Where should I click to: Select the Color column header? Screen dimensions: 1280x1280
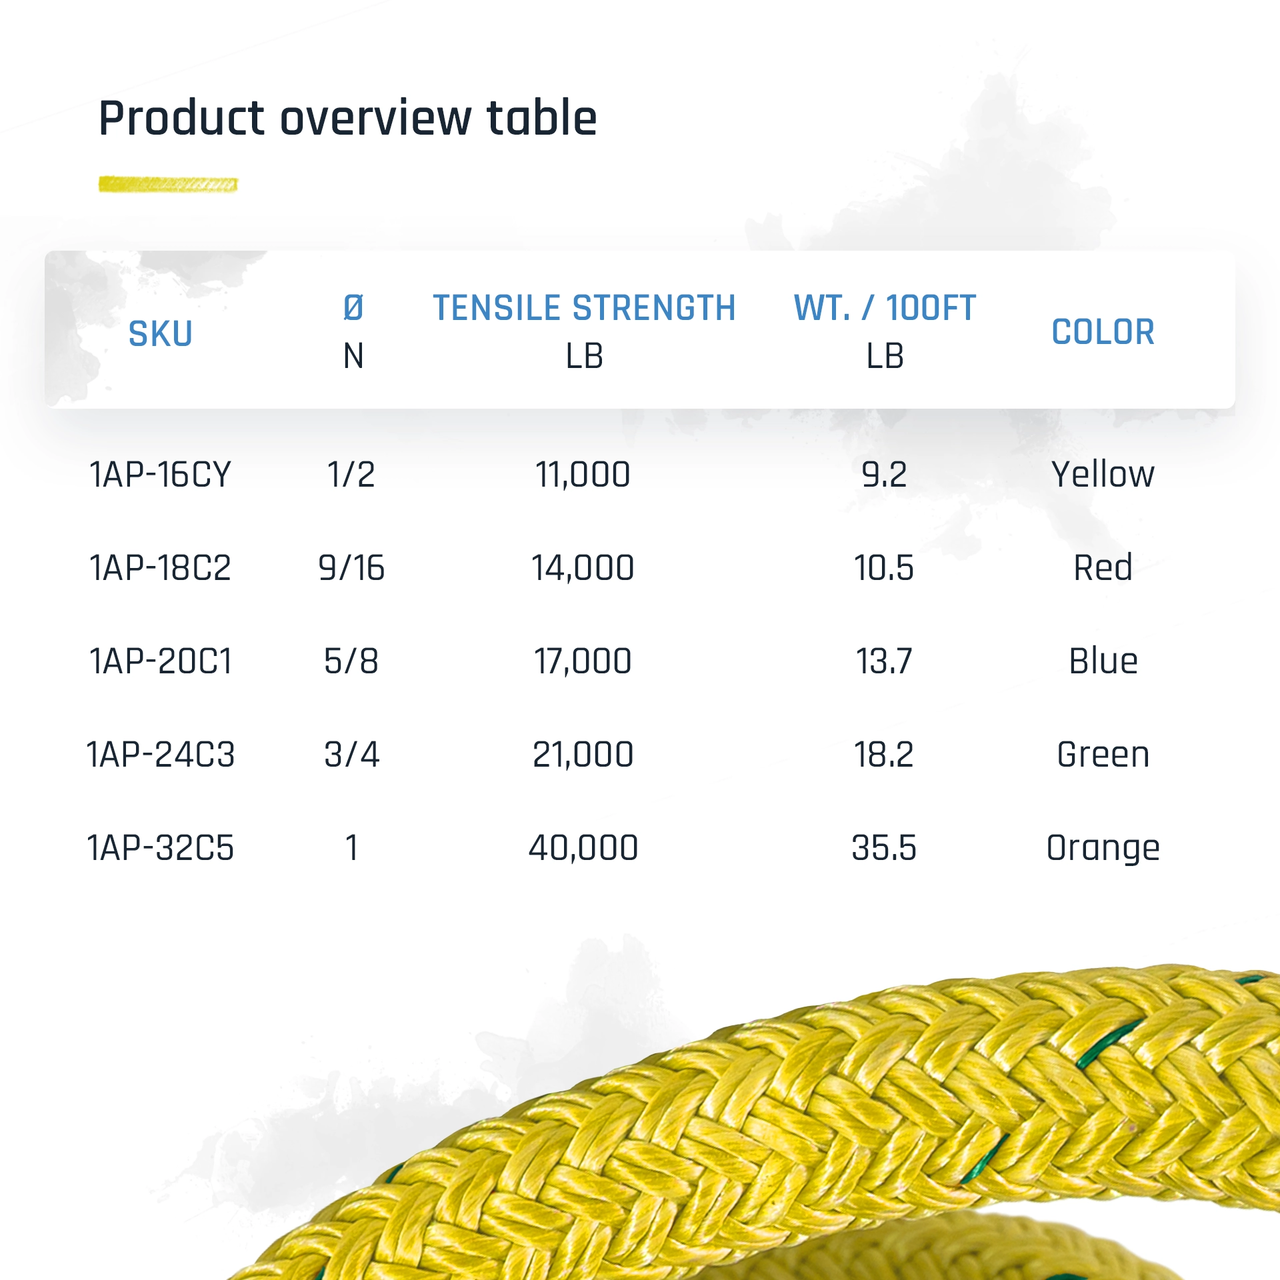[1103, 332]
